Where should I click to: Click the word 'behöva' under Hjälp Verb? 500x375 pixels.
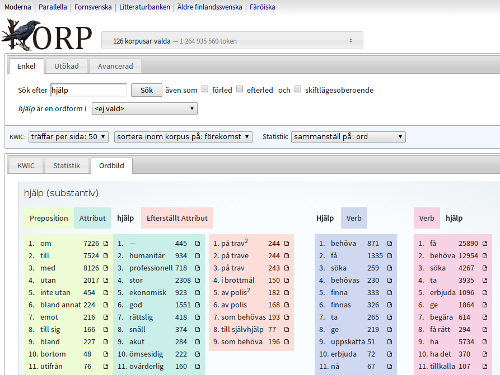[343, 243]
